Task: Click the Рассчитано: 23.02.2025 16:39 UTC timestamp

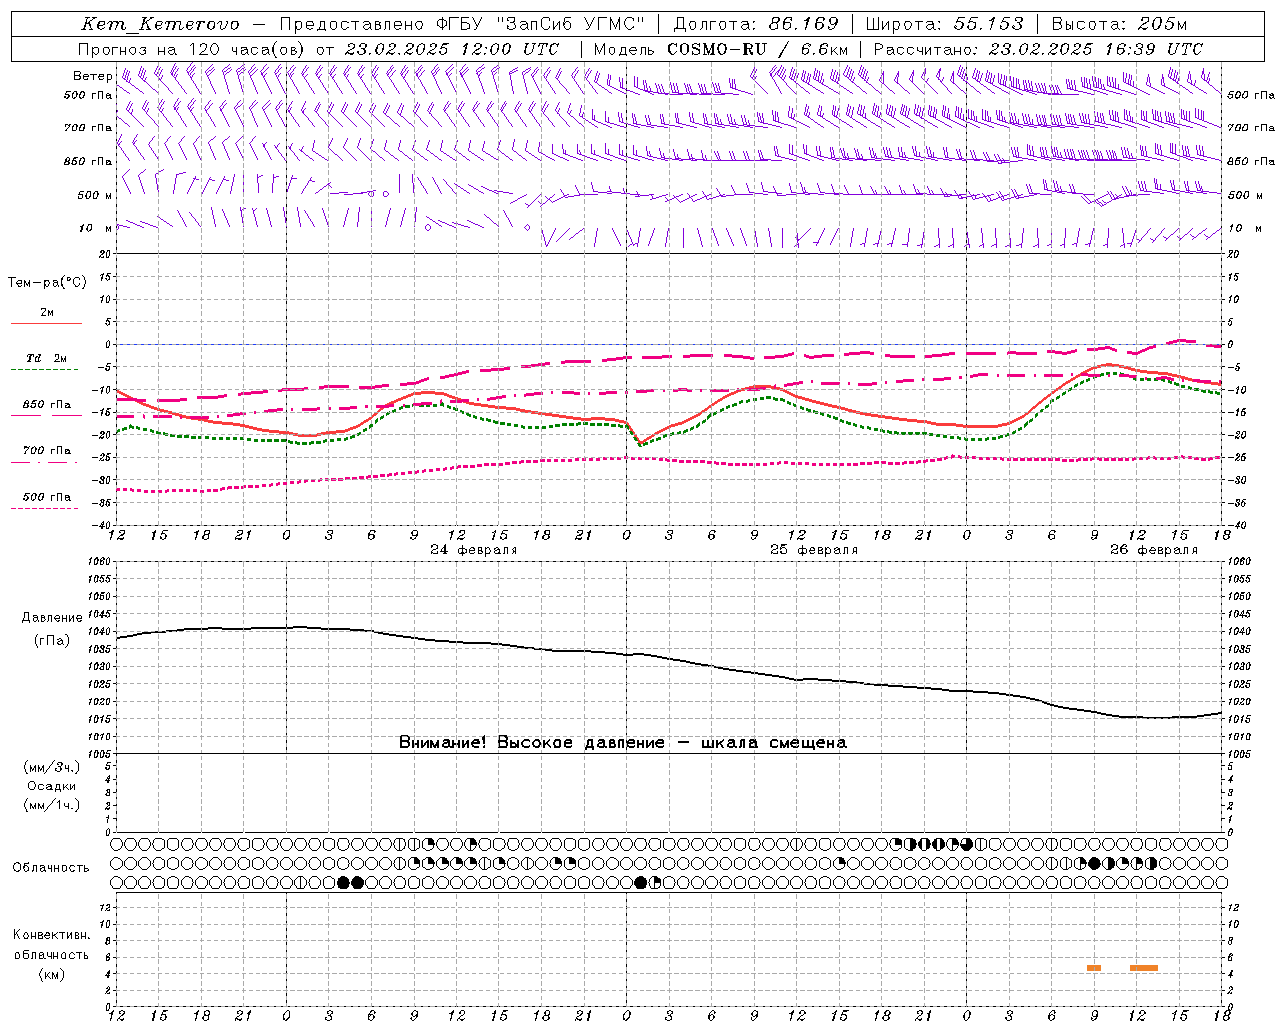Action: tap(1038, 49)
